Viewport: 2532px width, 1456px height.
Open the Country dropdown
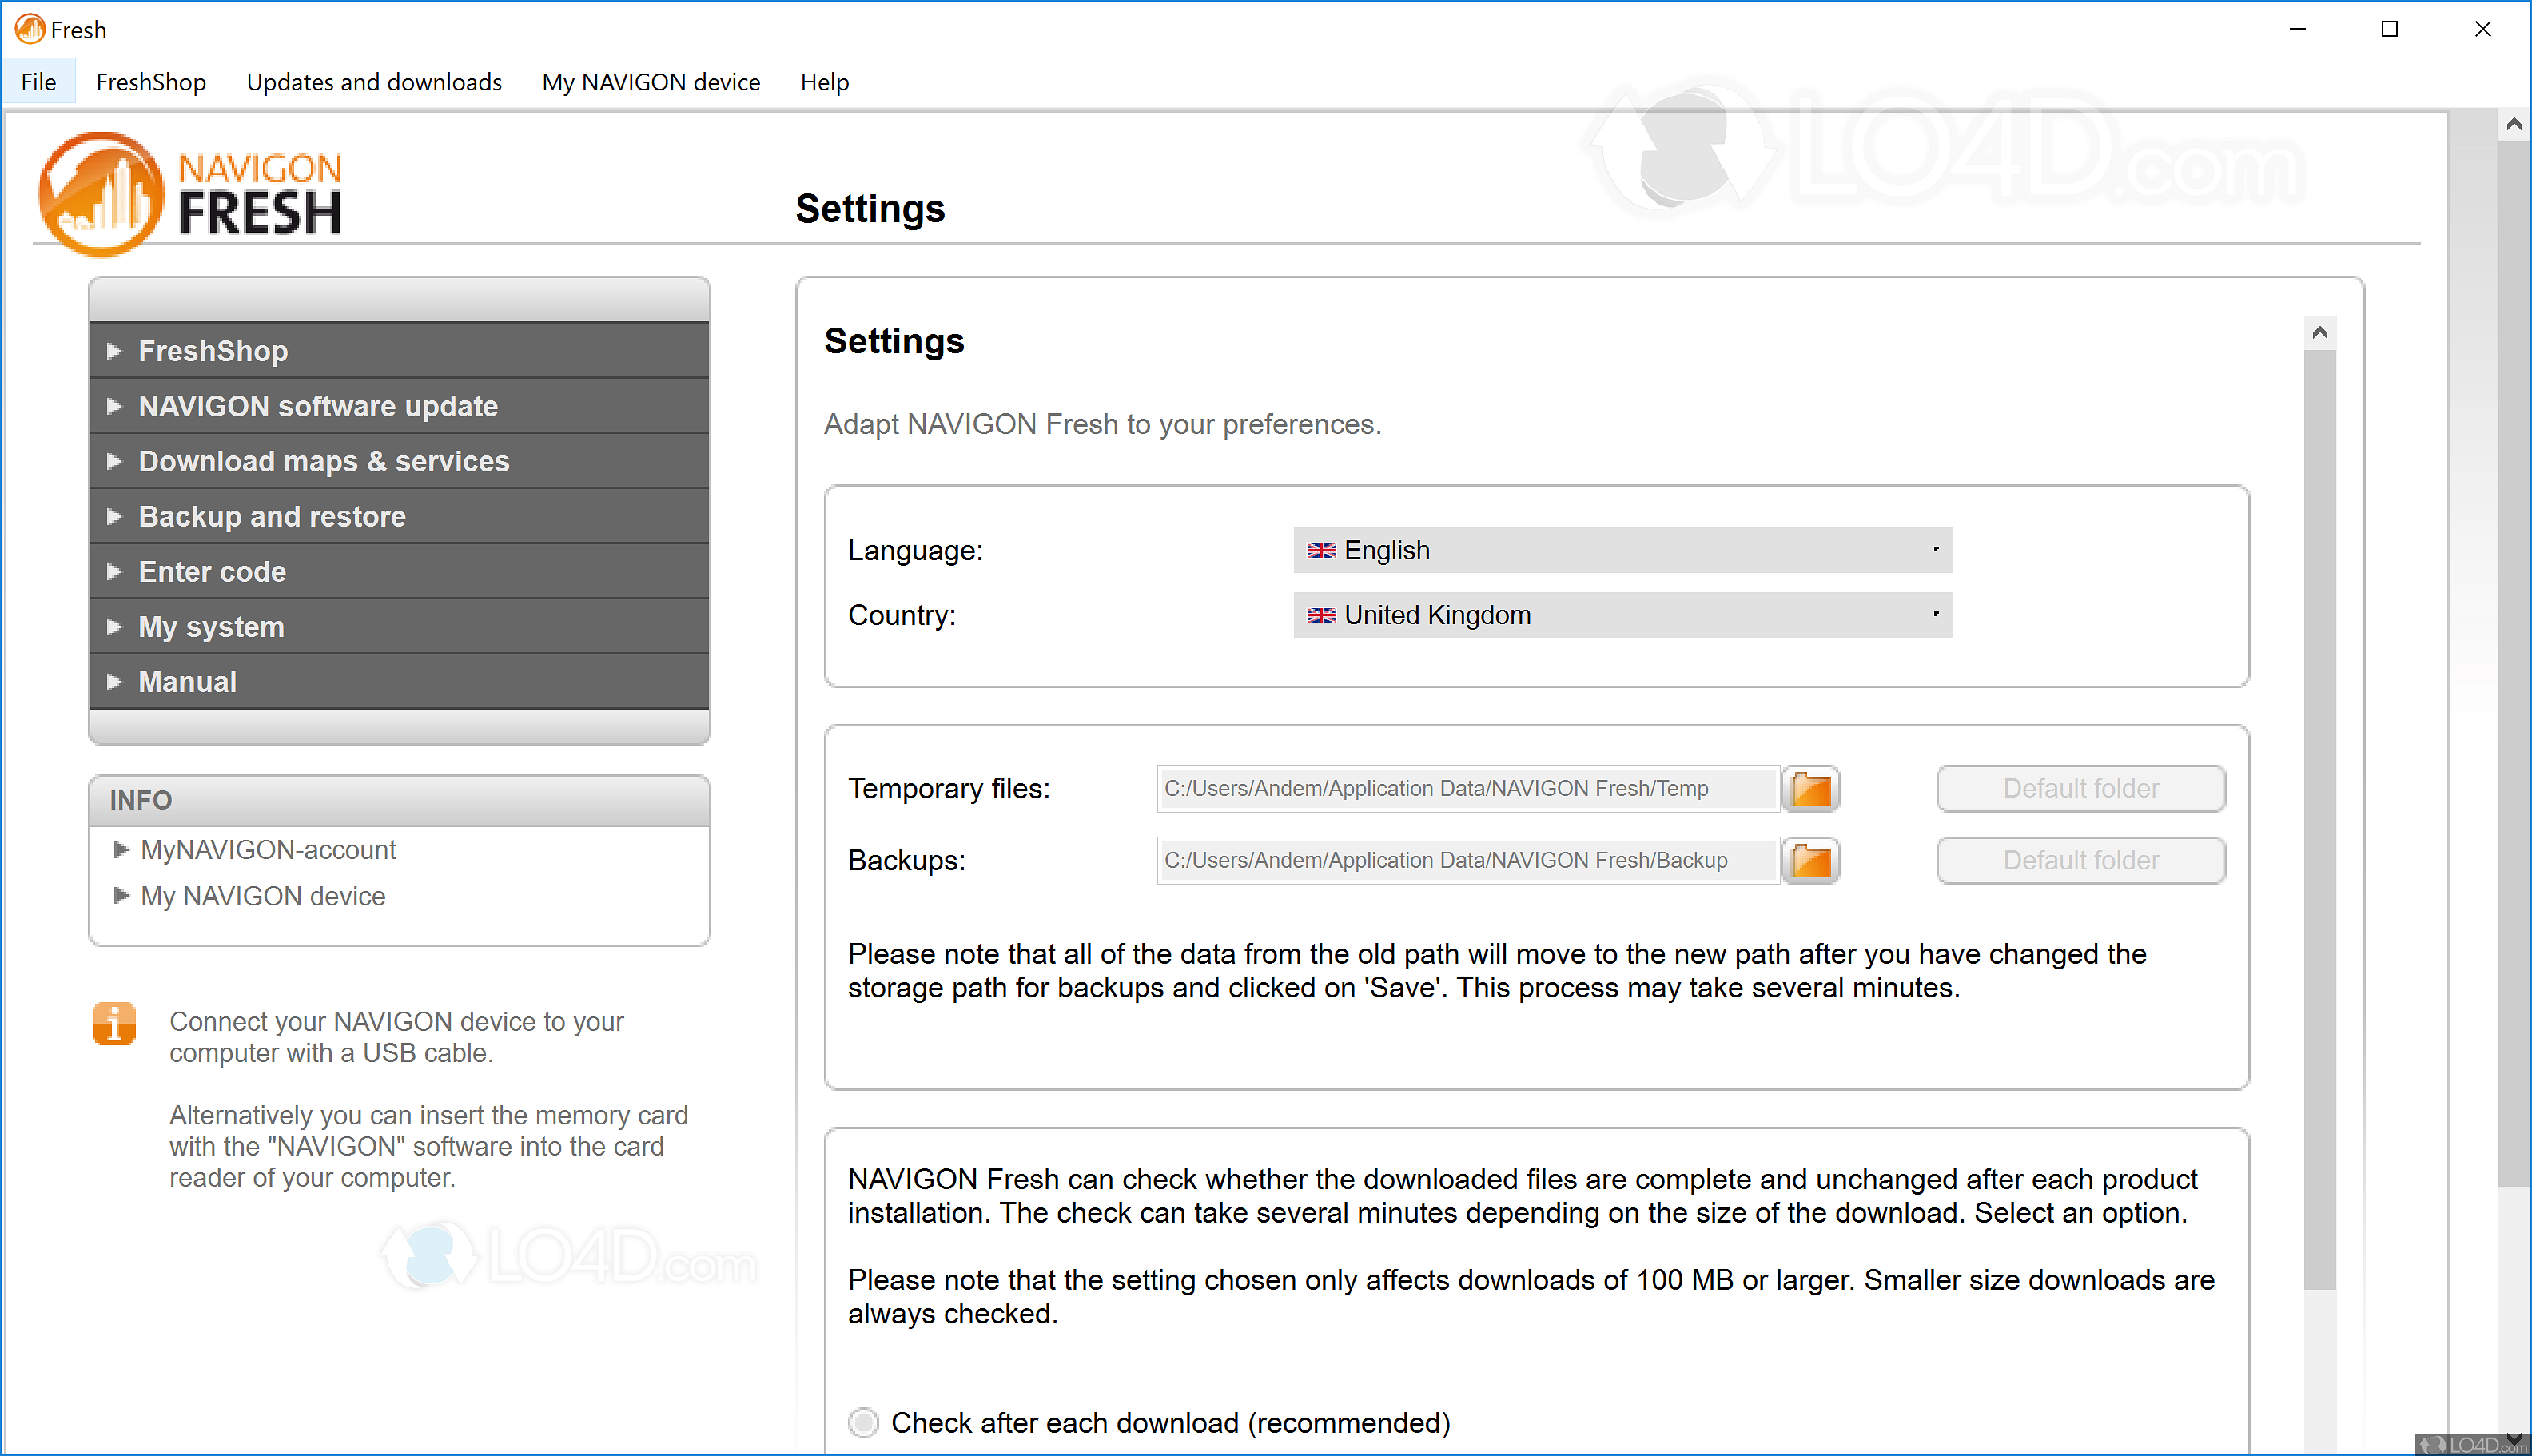tap(1622, 615)
